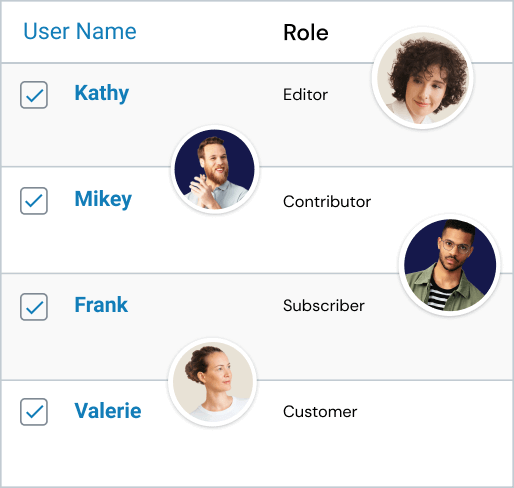View Valerie's user profile link
Screen dimensions: 514x488
(x=108, y=410)
